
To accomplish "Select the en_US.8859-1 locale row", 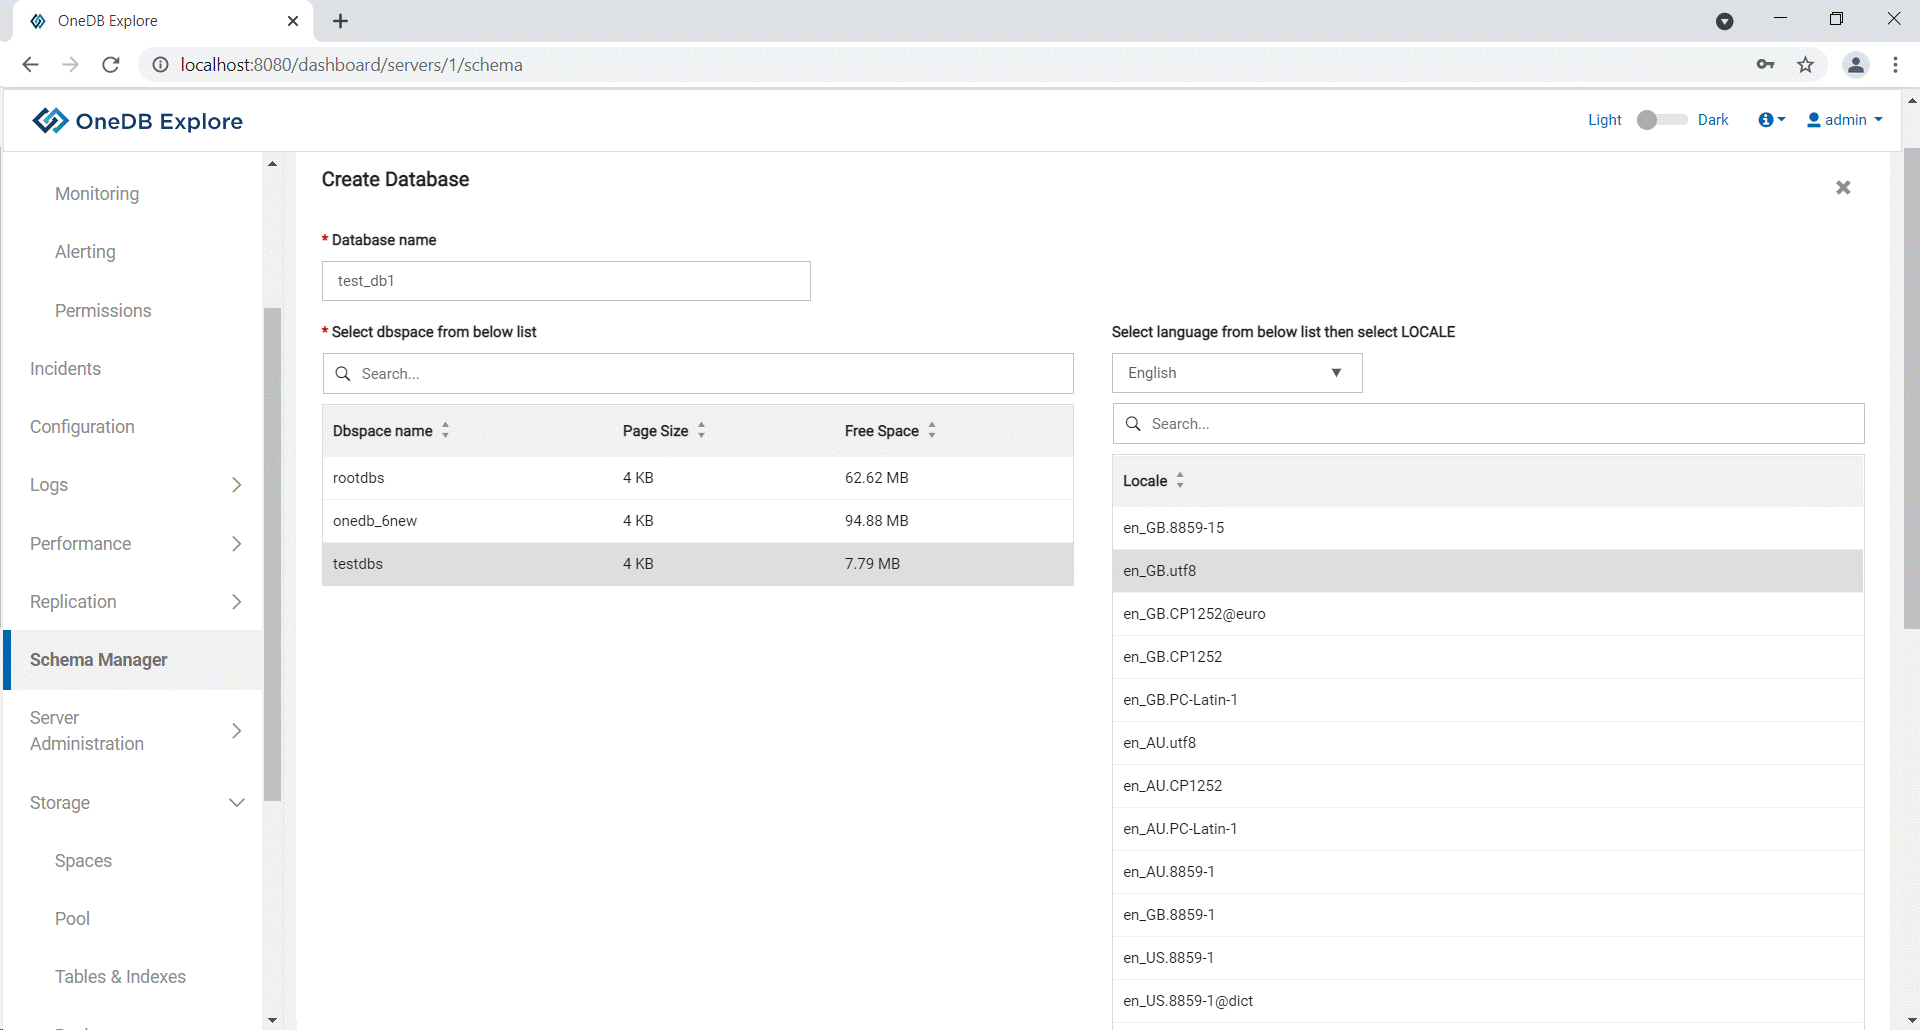I will coord(1487,958).
